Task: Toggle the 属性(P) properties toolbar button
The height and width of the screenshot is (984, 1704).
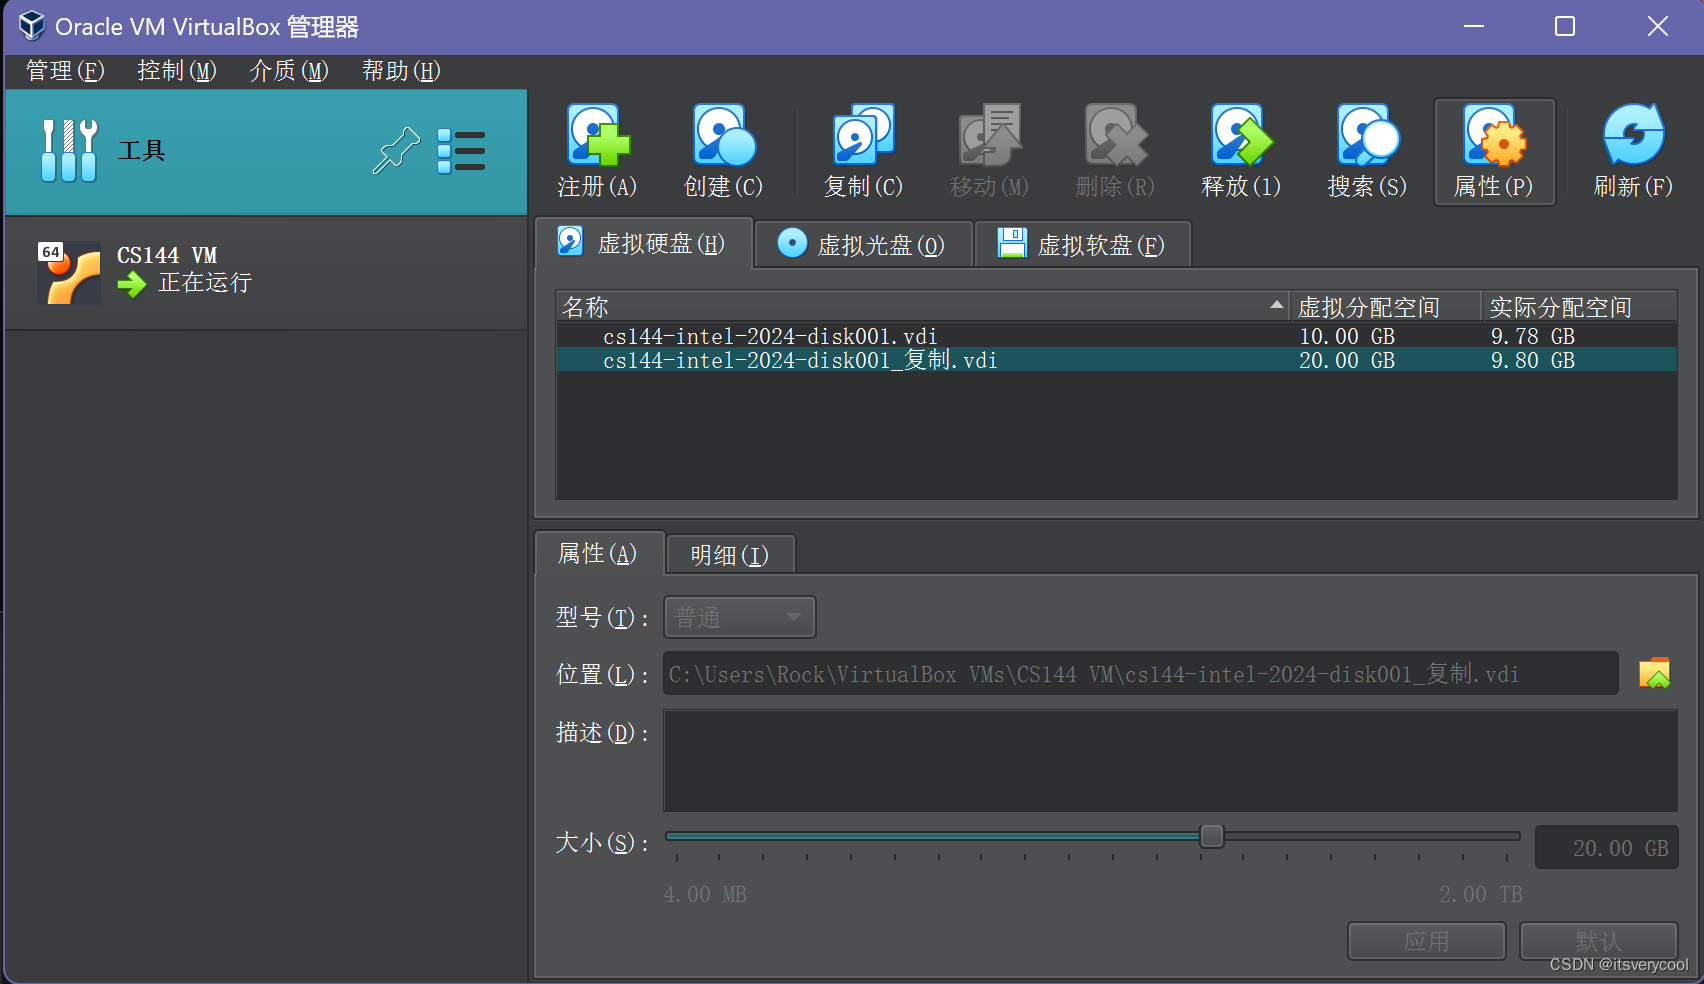Action: click(1494, 152)
